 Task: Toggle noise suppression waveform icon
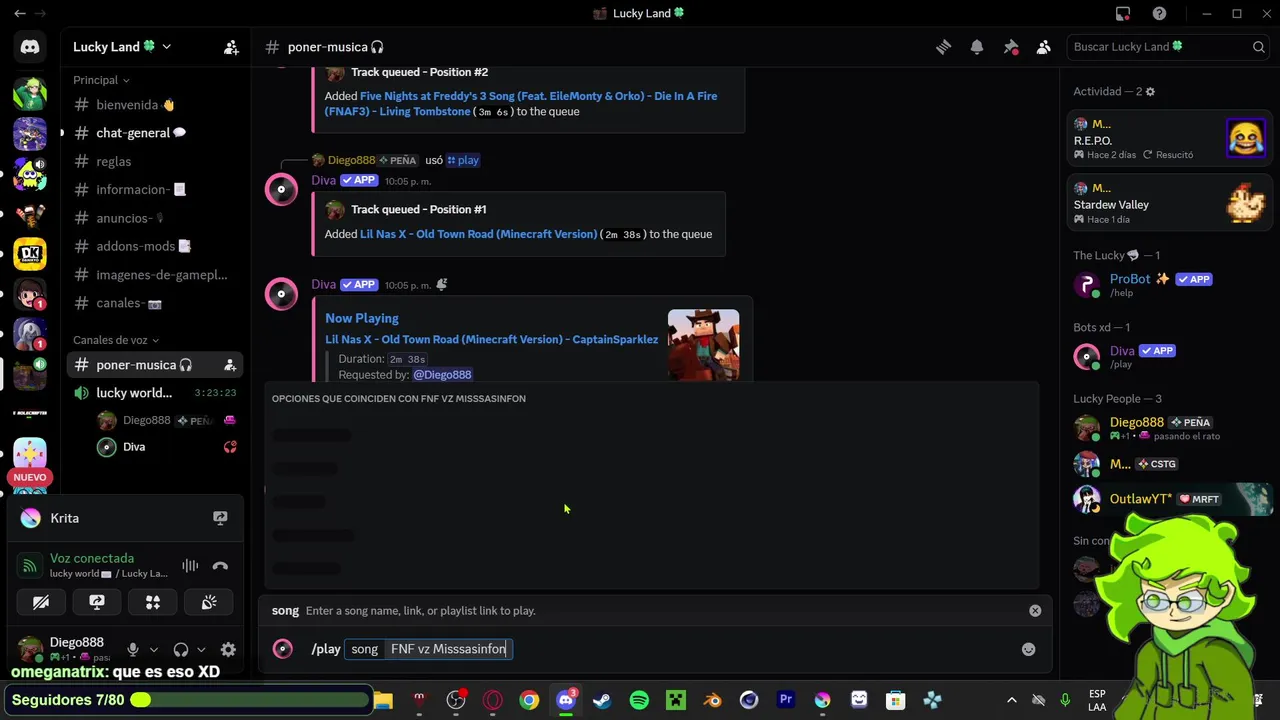(x=190, y=566)
